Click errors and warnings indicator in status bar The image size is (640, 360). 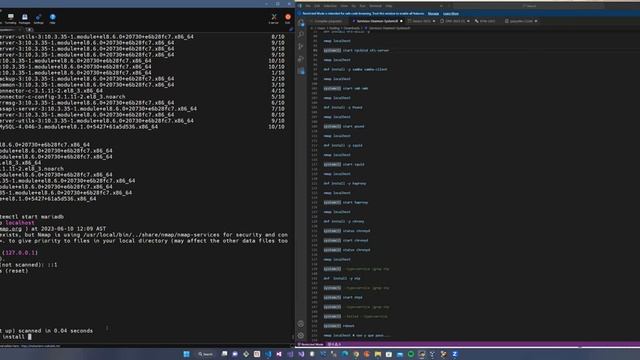click(334, 344)
